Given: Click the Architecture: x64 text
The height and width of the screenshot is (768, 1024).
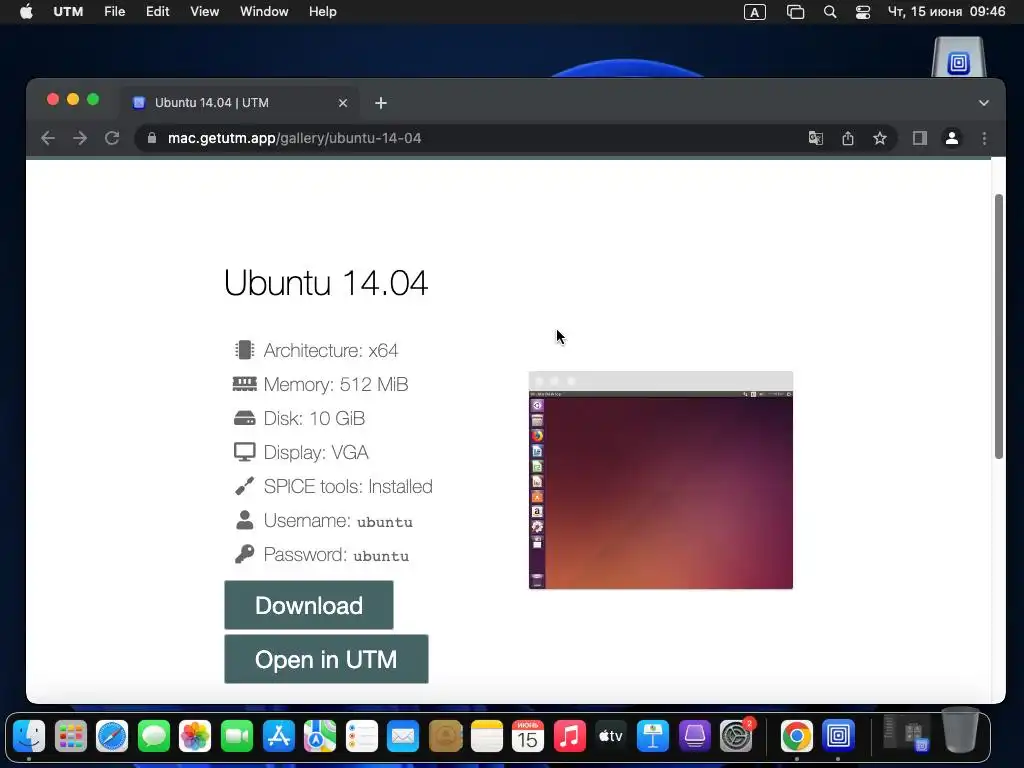Looking at the screenshot, I should tap(330, 351).
